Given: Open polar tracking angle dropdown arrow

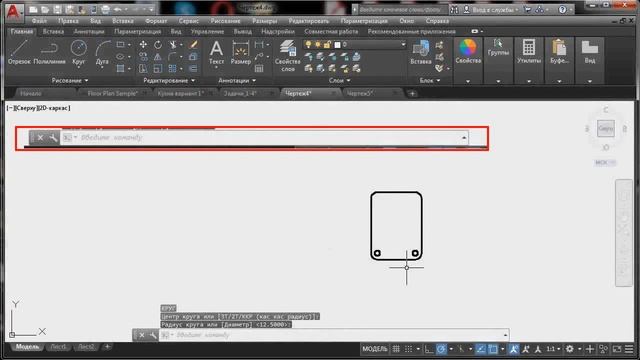Looking at the screenshot, I should (451, 349).
